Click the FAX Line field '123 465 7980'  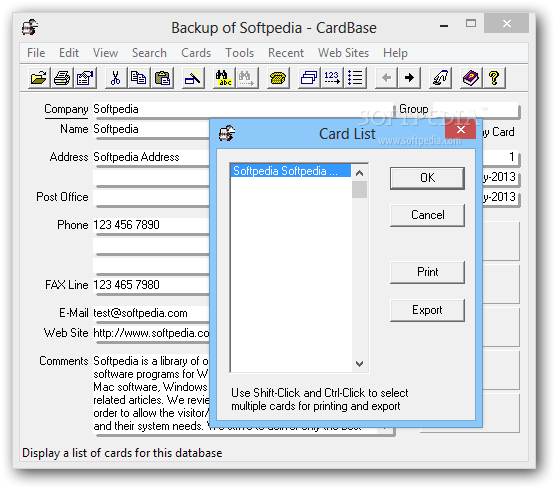click(151, 285)
